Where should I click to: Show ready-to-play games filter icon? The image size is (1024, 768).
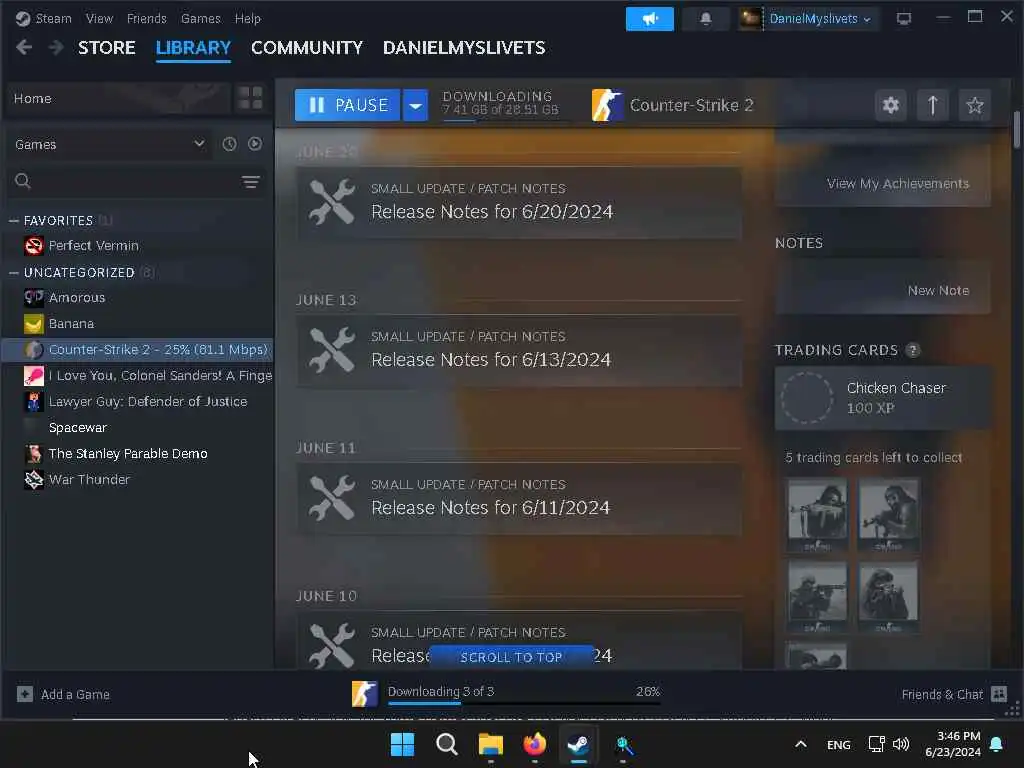pyautogui.click(x=255, y=144)
